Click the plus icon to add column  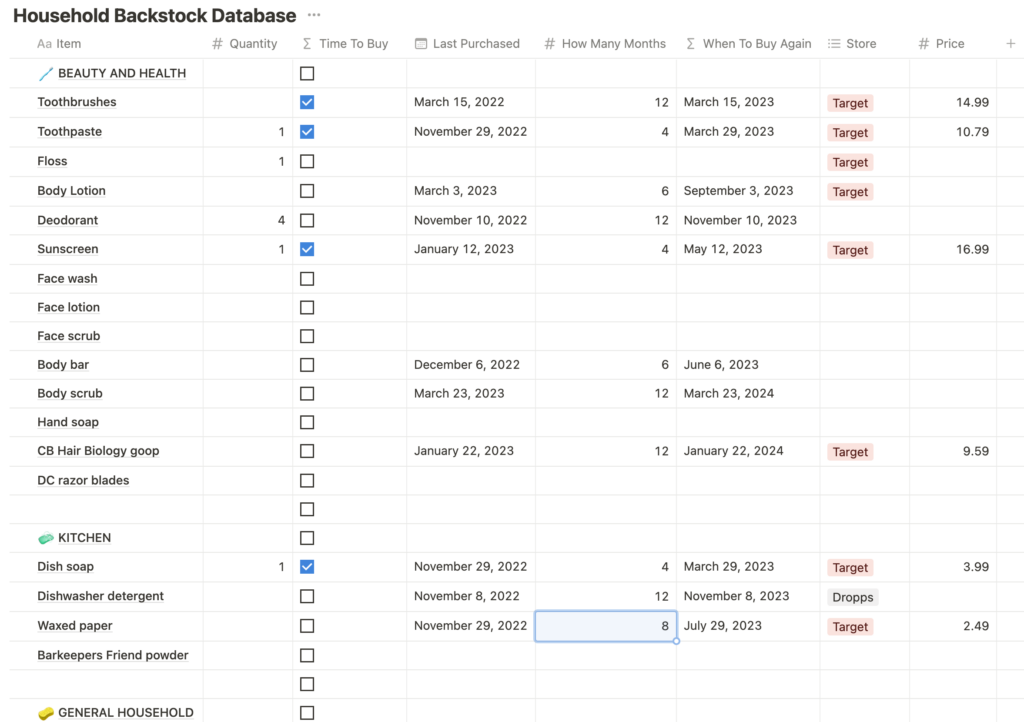coord(1010,44)
